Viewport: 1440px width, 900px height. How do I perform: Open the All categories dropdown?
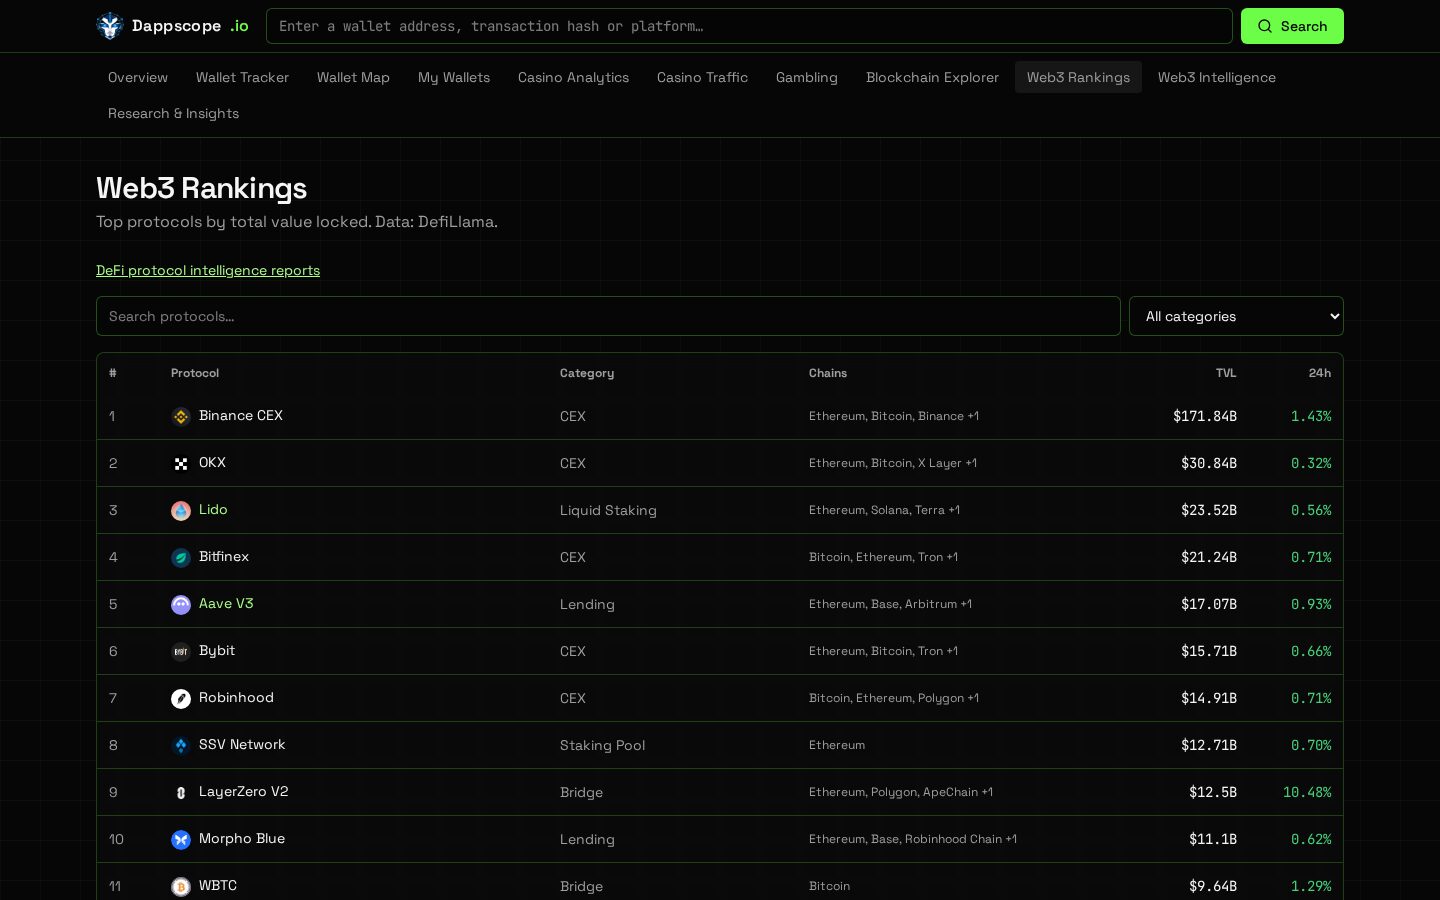[x=1236, y=316]
